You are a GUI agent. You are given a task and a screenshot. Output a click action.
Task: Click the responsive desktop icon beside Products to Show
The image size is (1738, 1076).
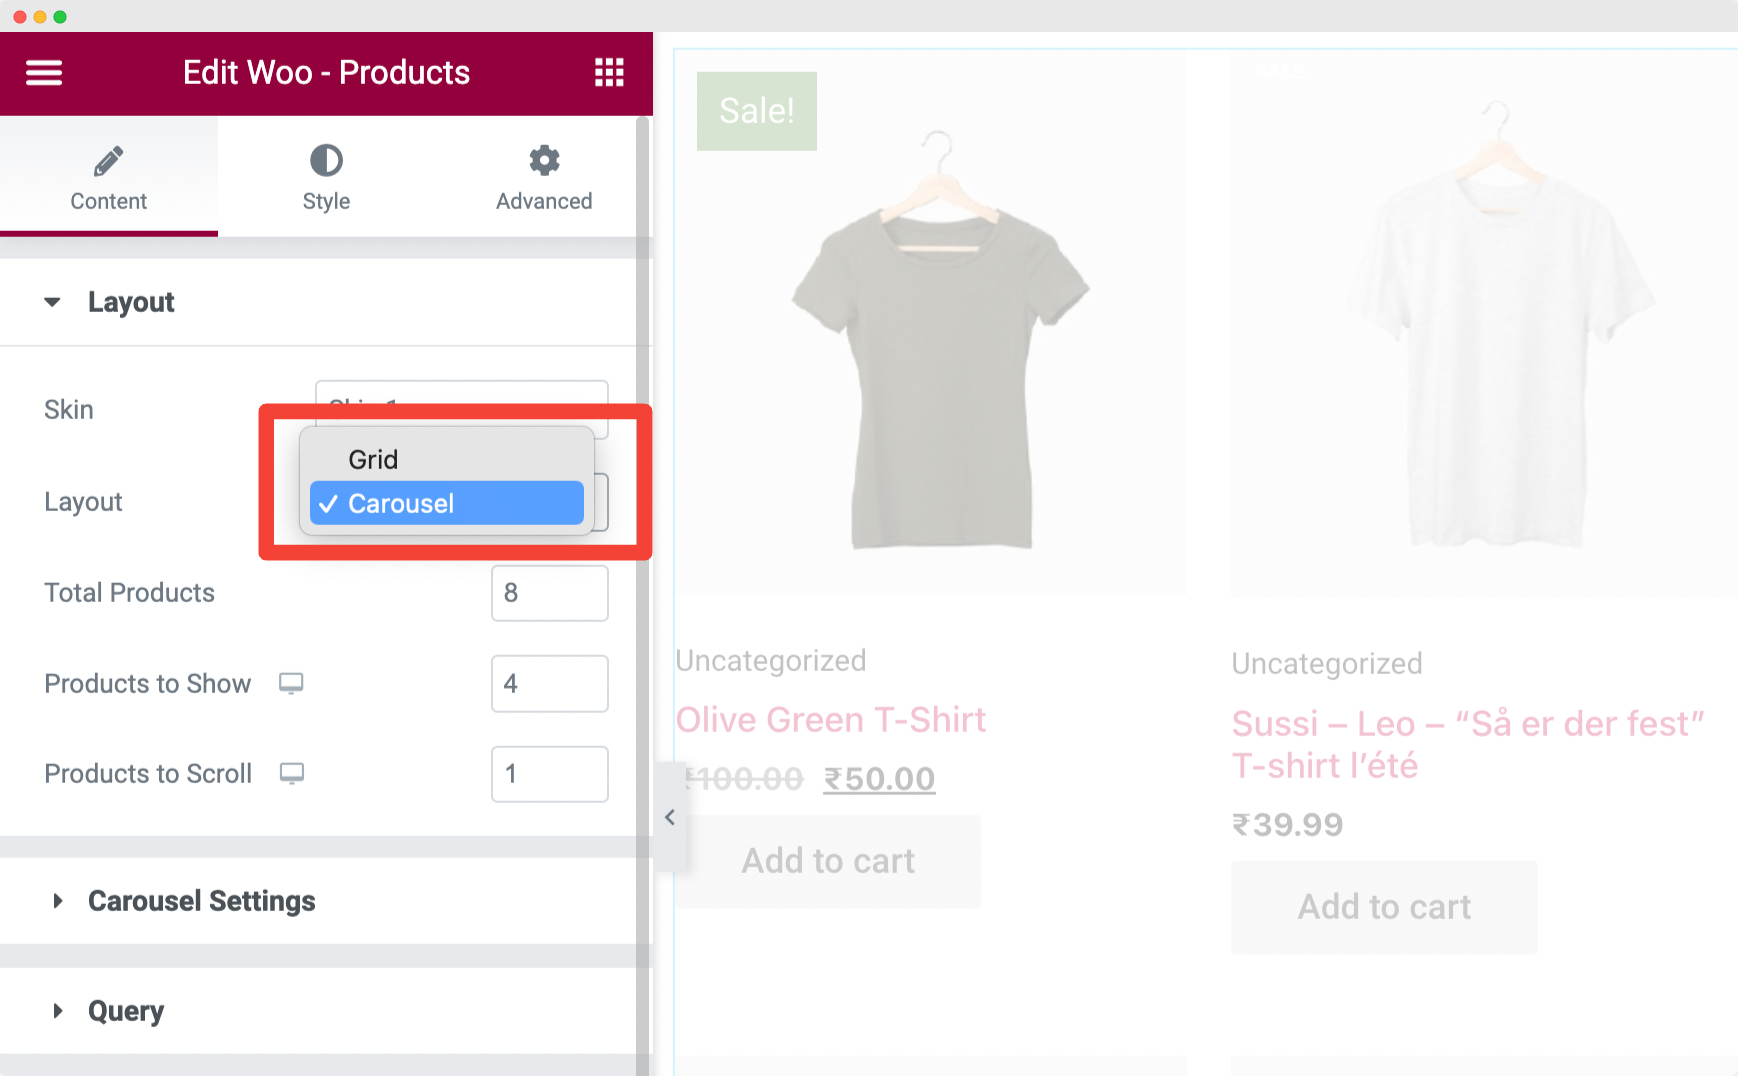click(292, 683)
